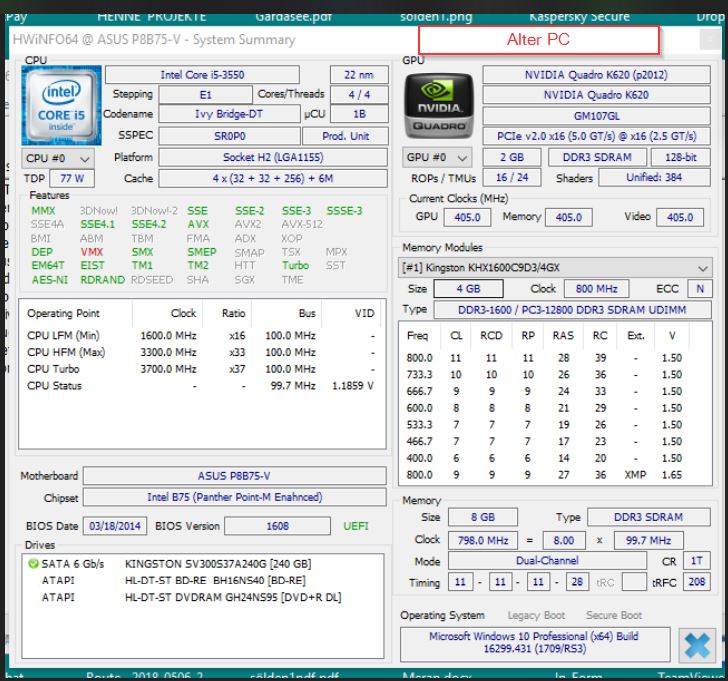Screen dimensions: 728x681
Task: Close summary with blue X button
Action: click(697, 645)
